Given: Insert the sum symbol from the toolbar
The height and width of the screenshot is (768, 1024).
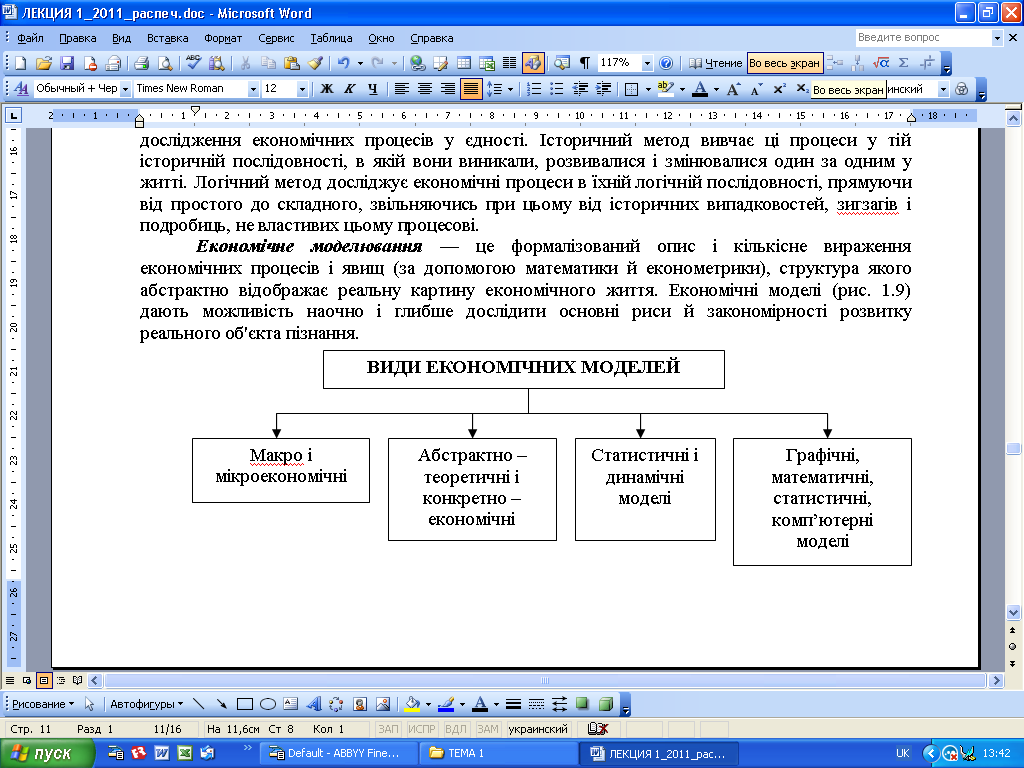Looking at the screenshot, I should click(904, 63).
